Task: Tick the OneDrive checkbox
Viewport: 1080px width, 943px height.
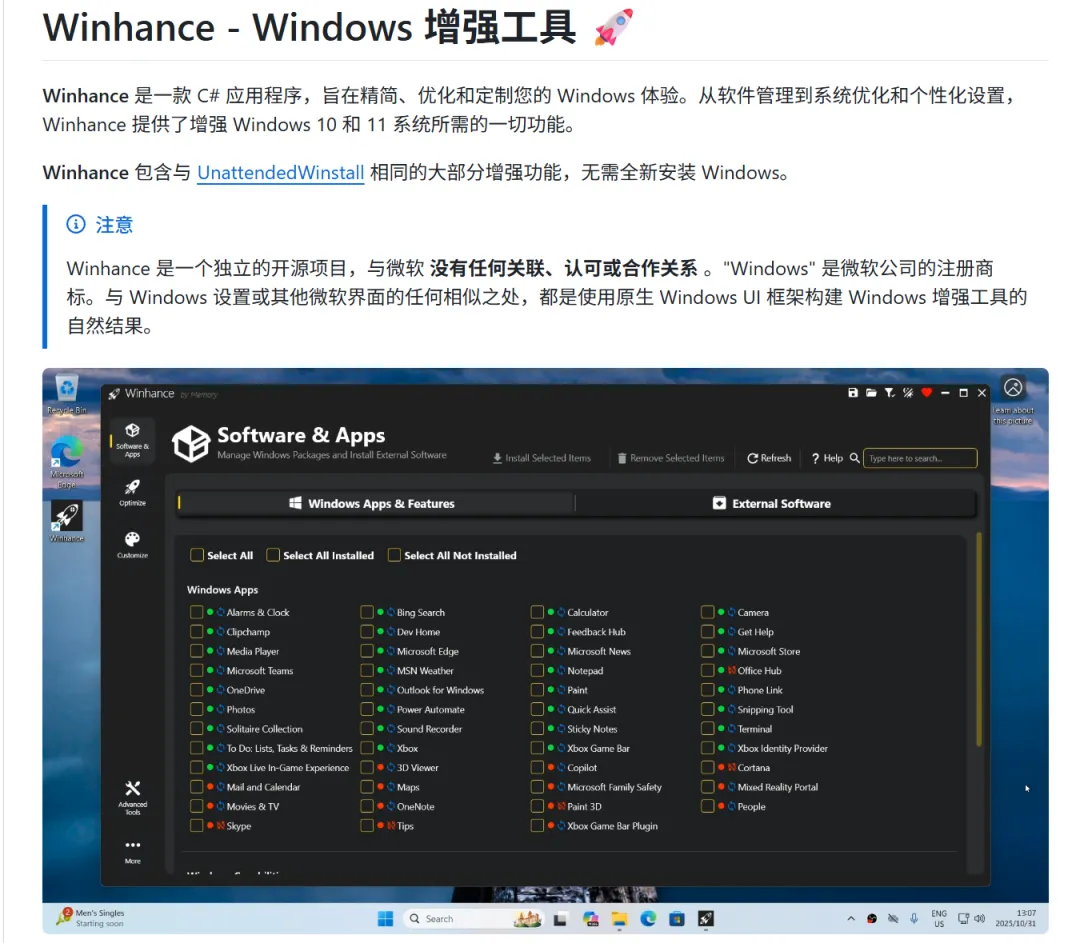Action: click(196, 690)
